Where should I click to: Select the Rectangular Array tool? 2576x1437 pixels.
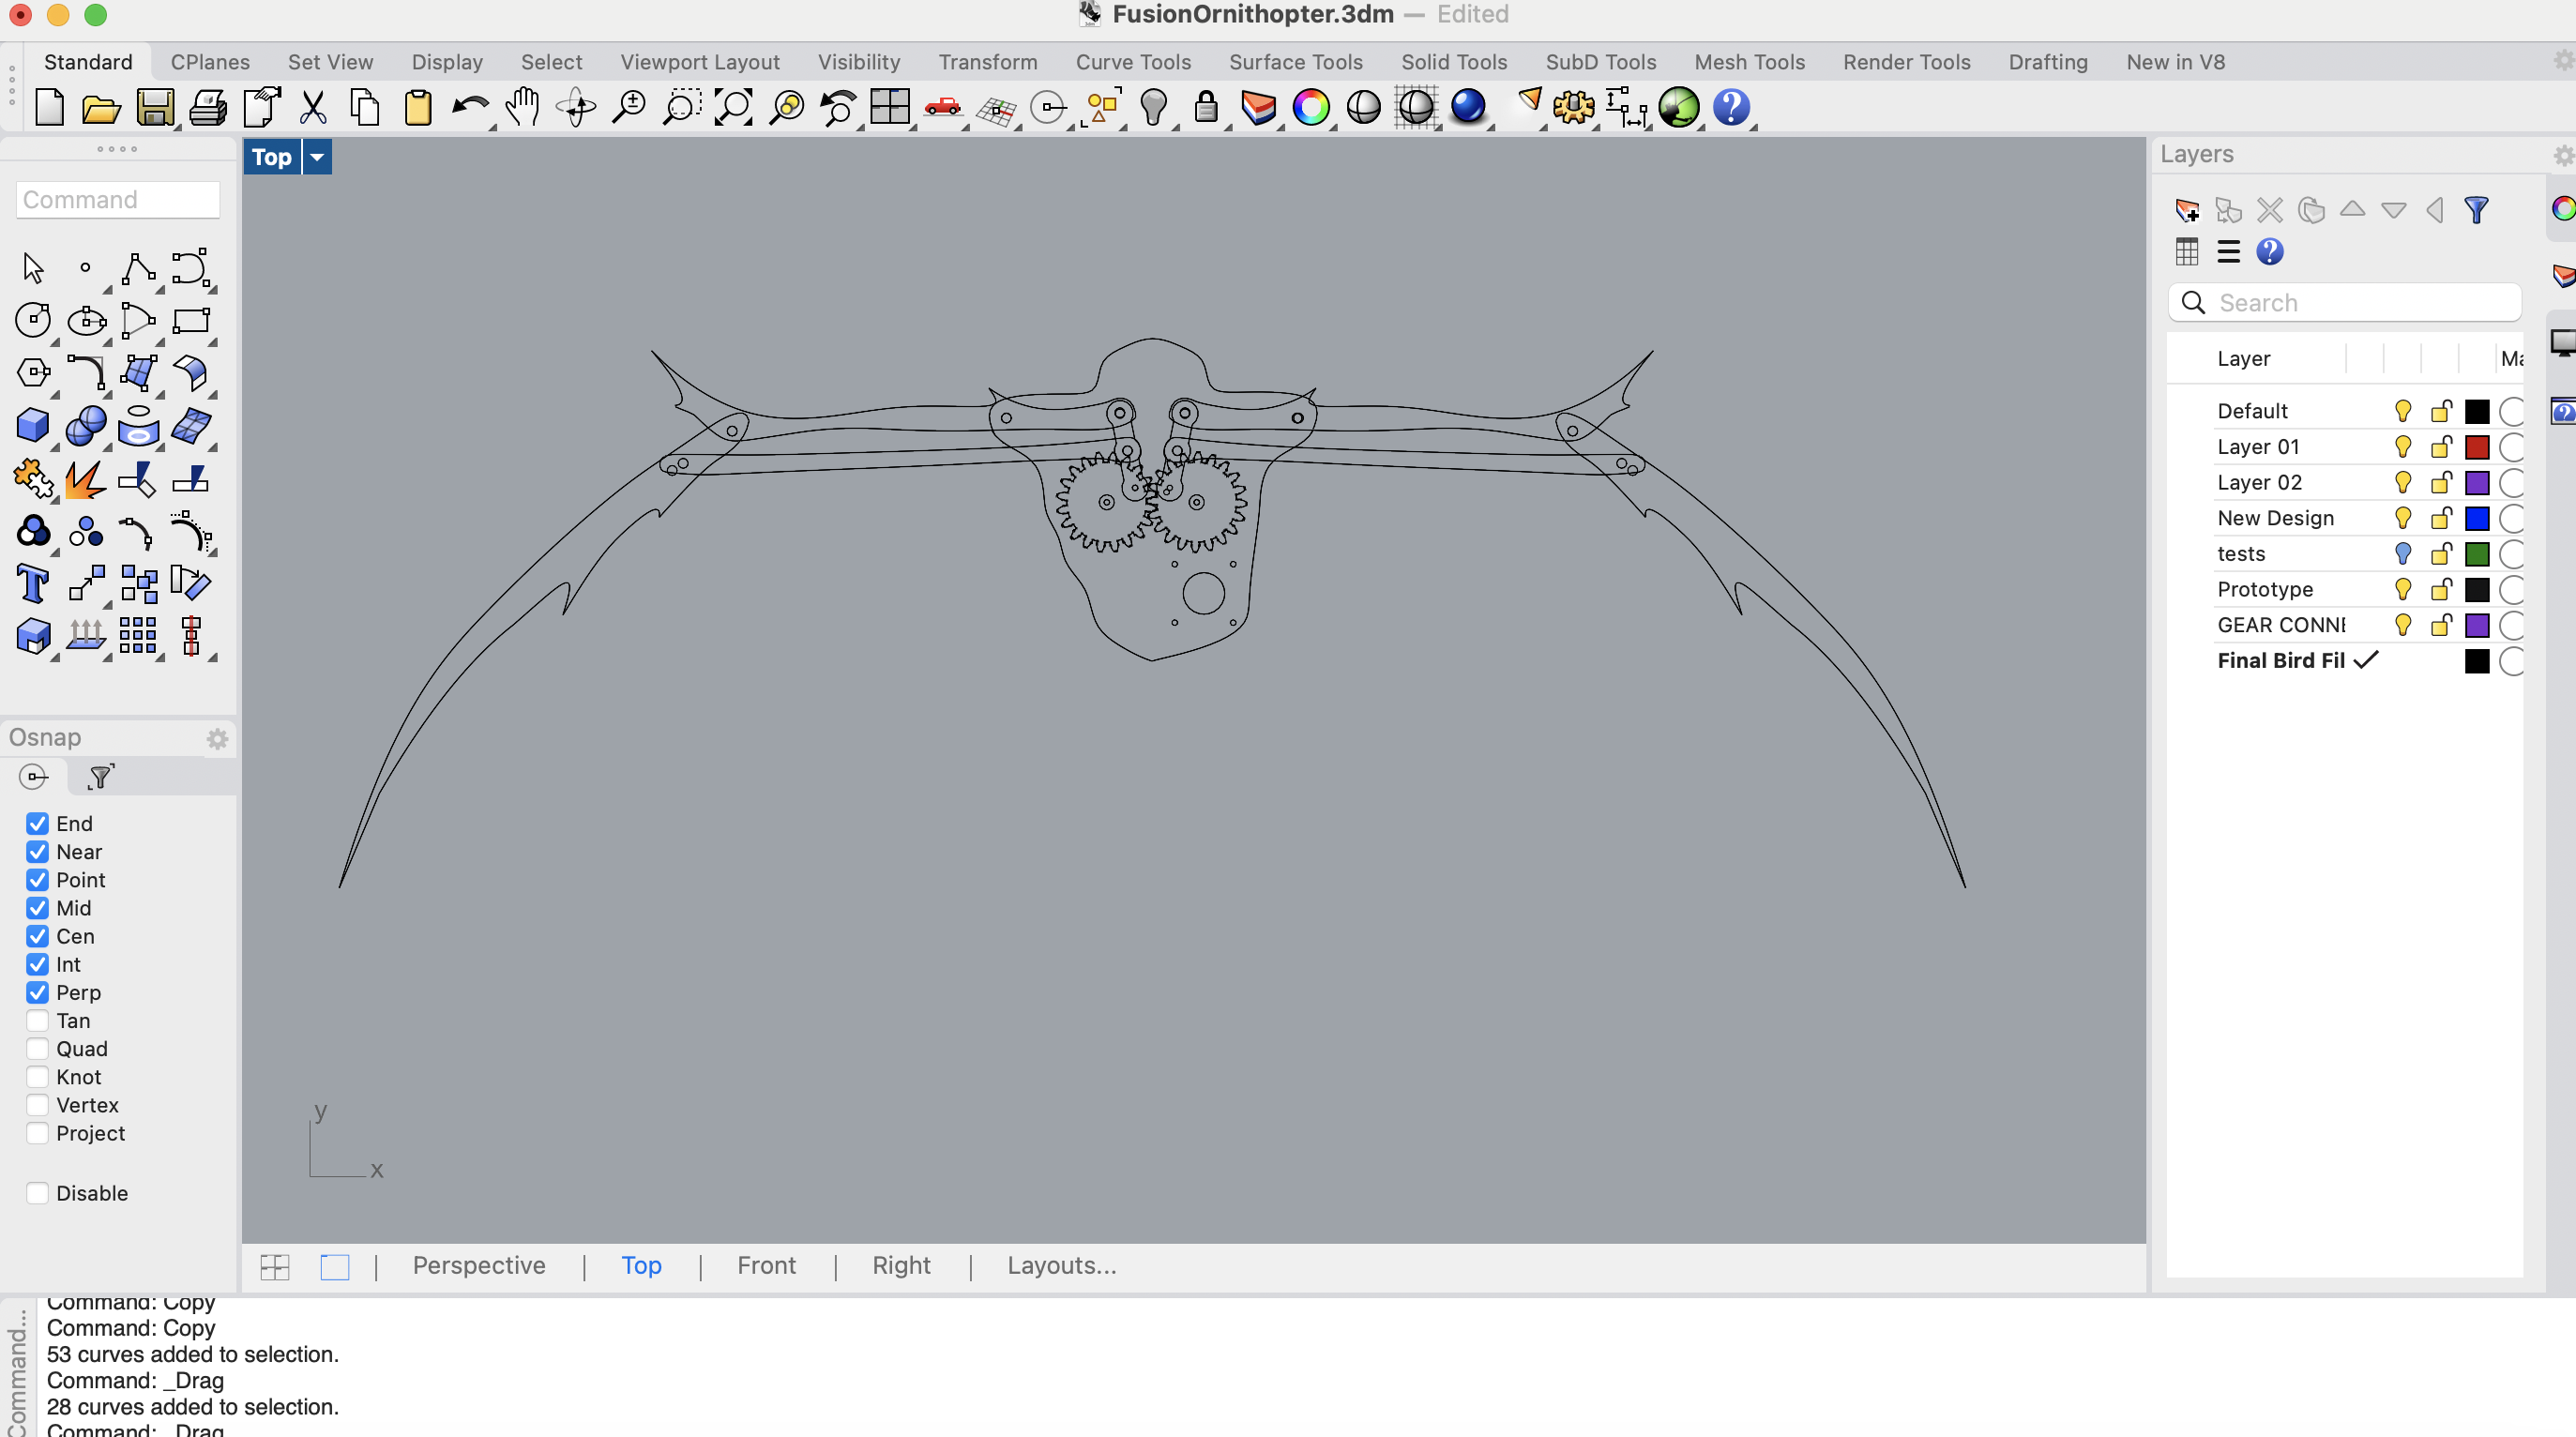[138, 635]
